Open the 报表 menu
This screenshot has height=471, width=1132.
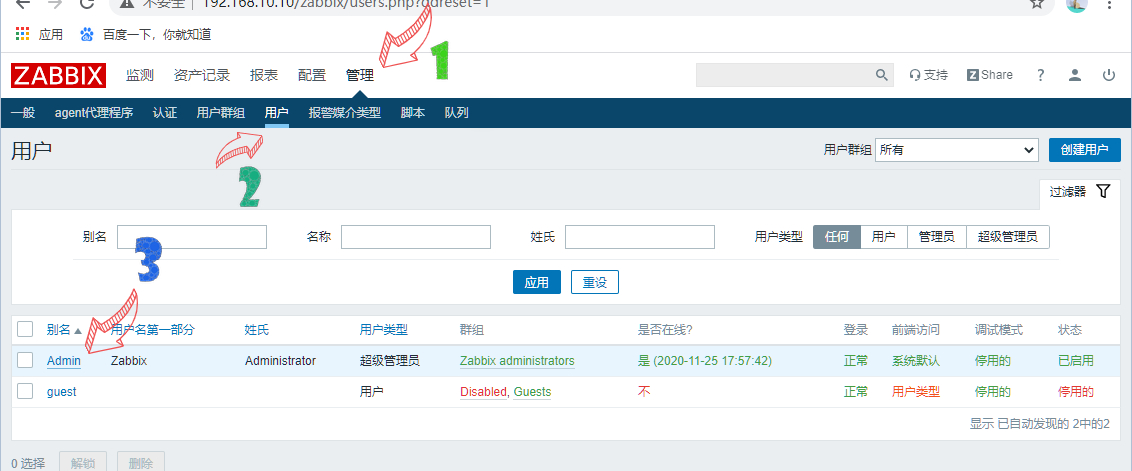(264, 75)
